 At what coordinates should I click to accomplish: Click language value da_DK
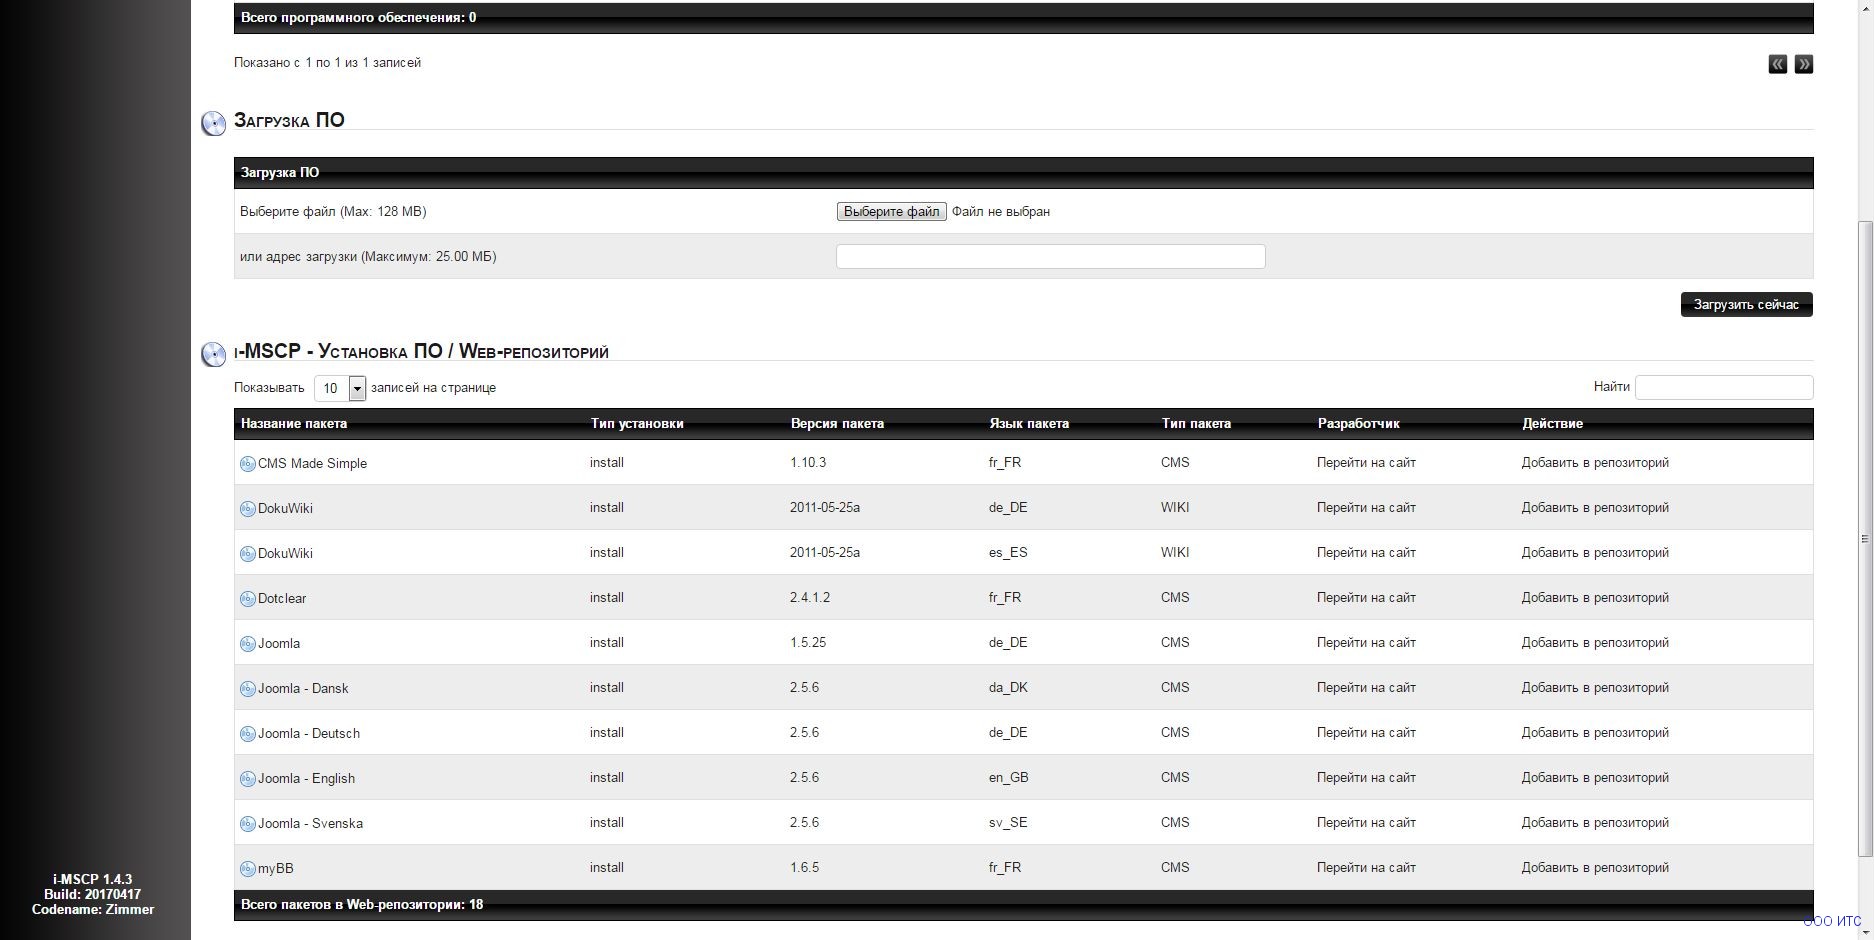[x=1008, y=687]
